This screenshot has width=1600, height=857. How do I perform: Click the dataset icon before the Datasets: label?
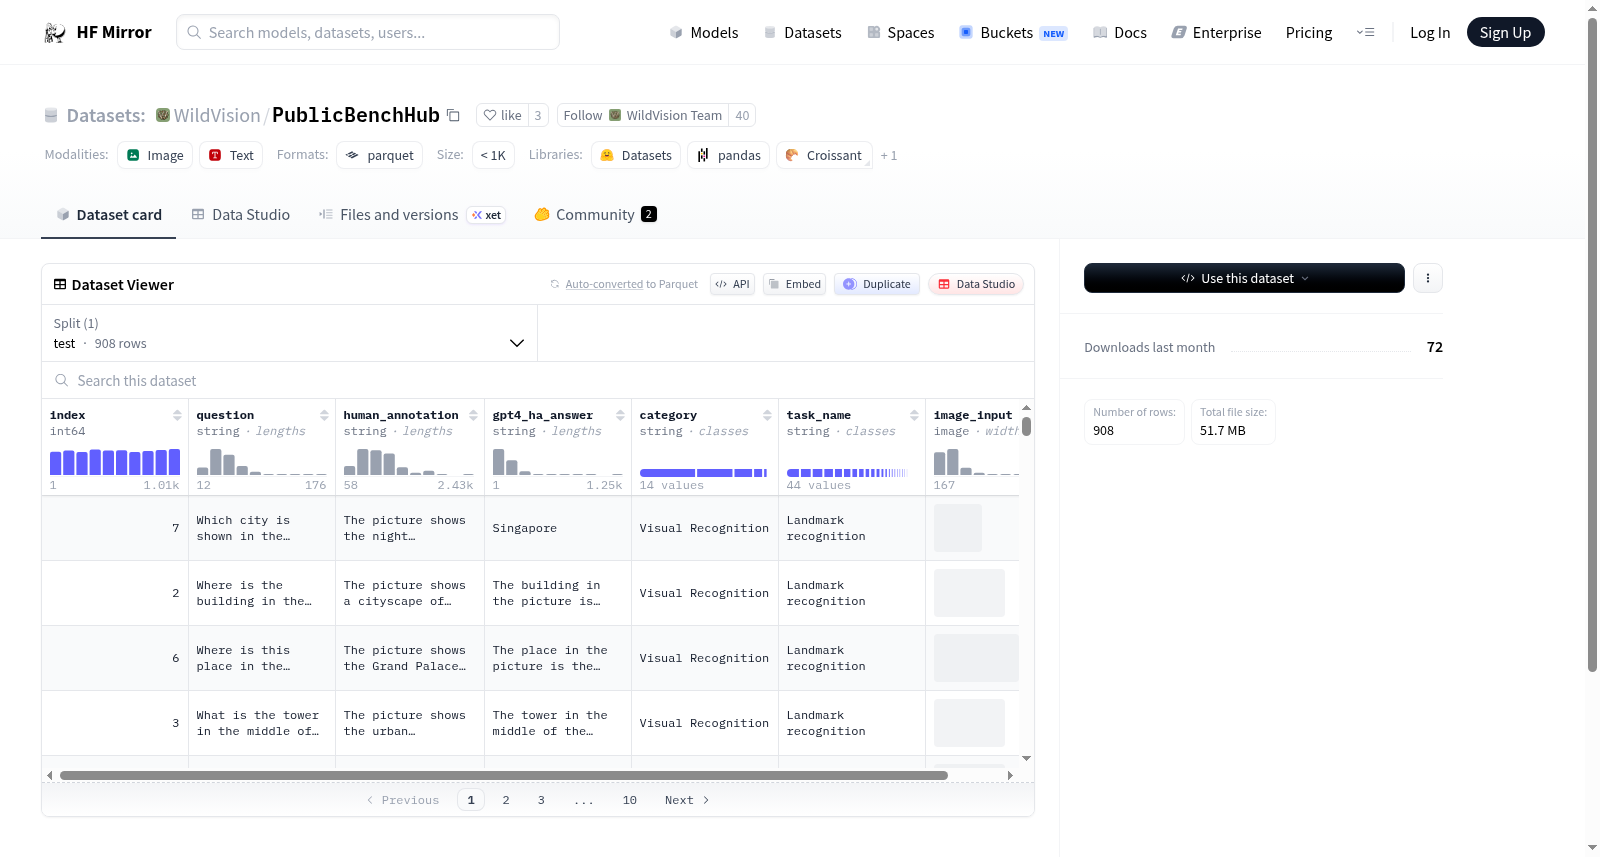coord(51,116)
